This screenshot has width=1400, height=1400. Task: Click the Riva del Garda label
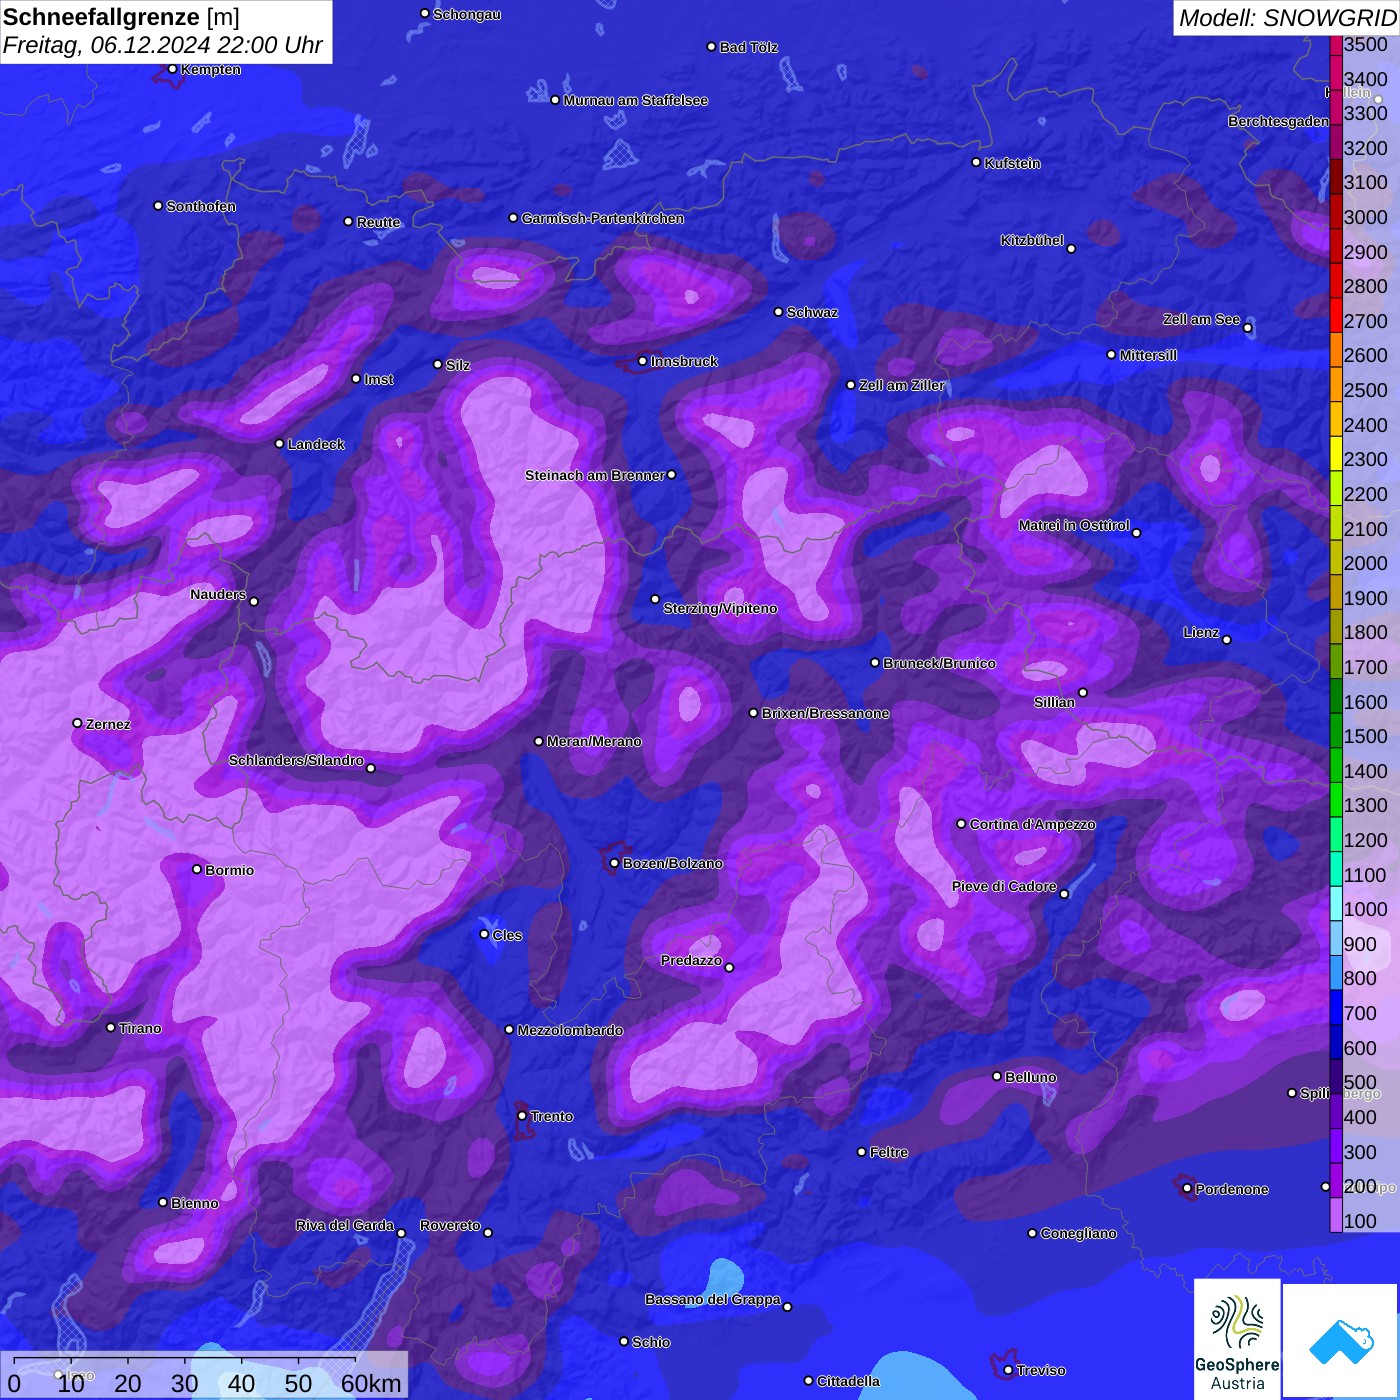(x=345, y=1225)
